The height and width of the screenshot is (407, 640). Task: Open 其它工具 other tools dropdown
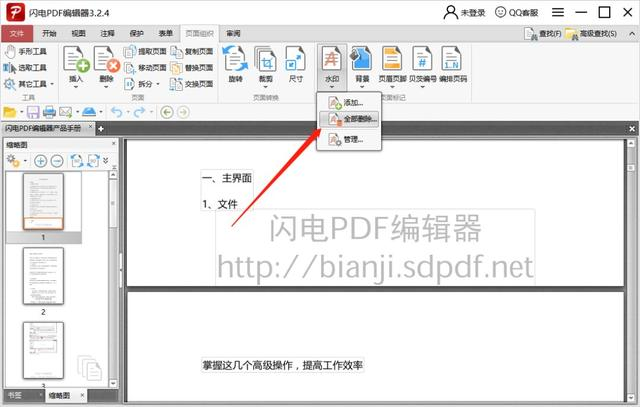point(29,84)
